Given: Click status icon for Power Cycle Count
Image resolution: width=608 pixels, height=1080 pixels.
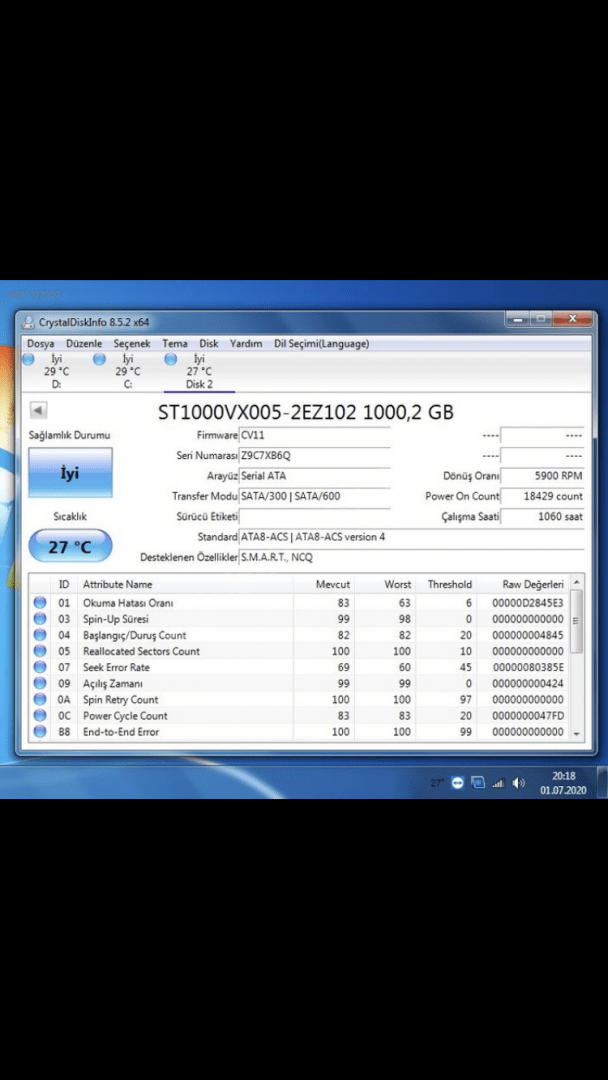Looking at the screenshot, I should pos(40,716).
